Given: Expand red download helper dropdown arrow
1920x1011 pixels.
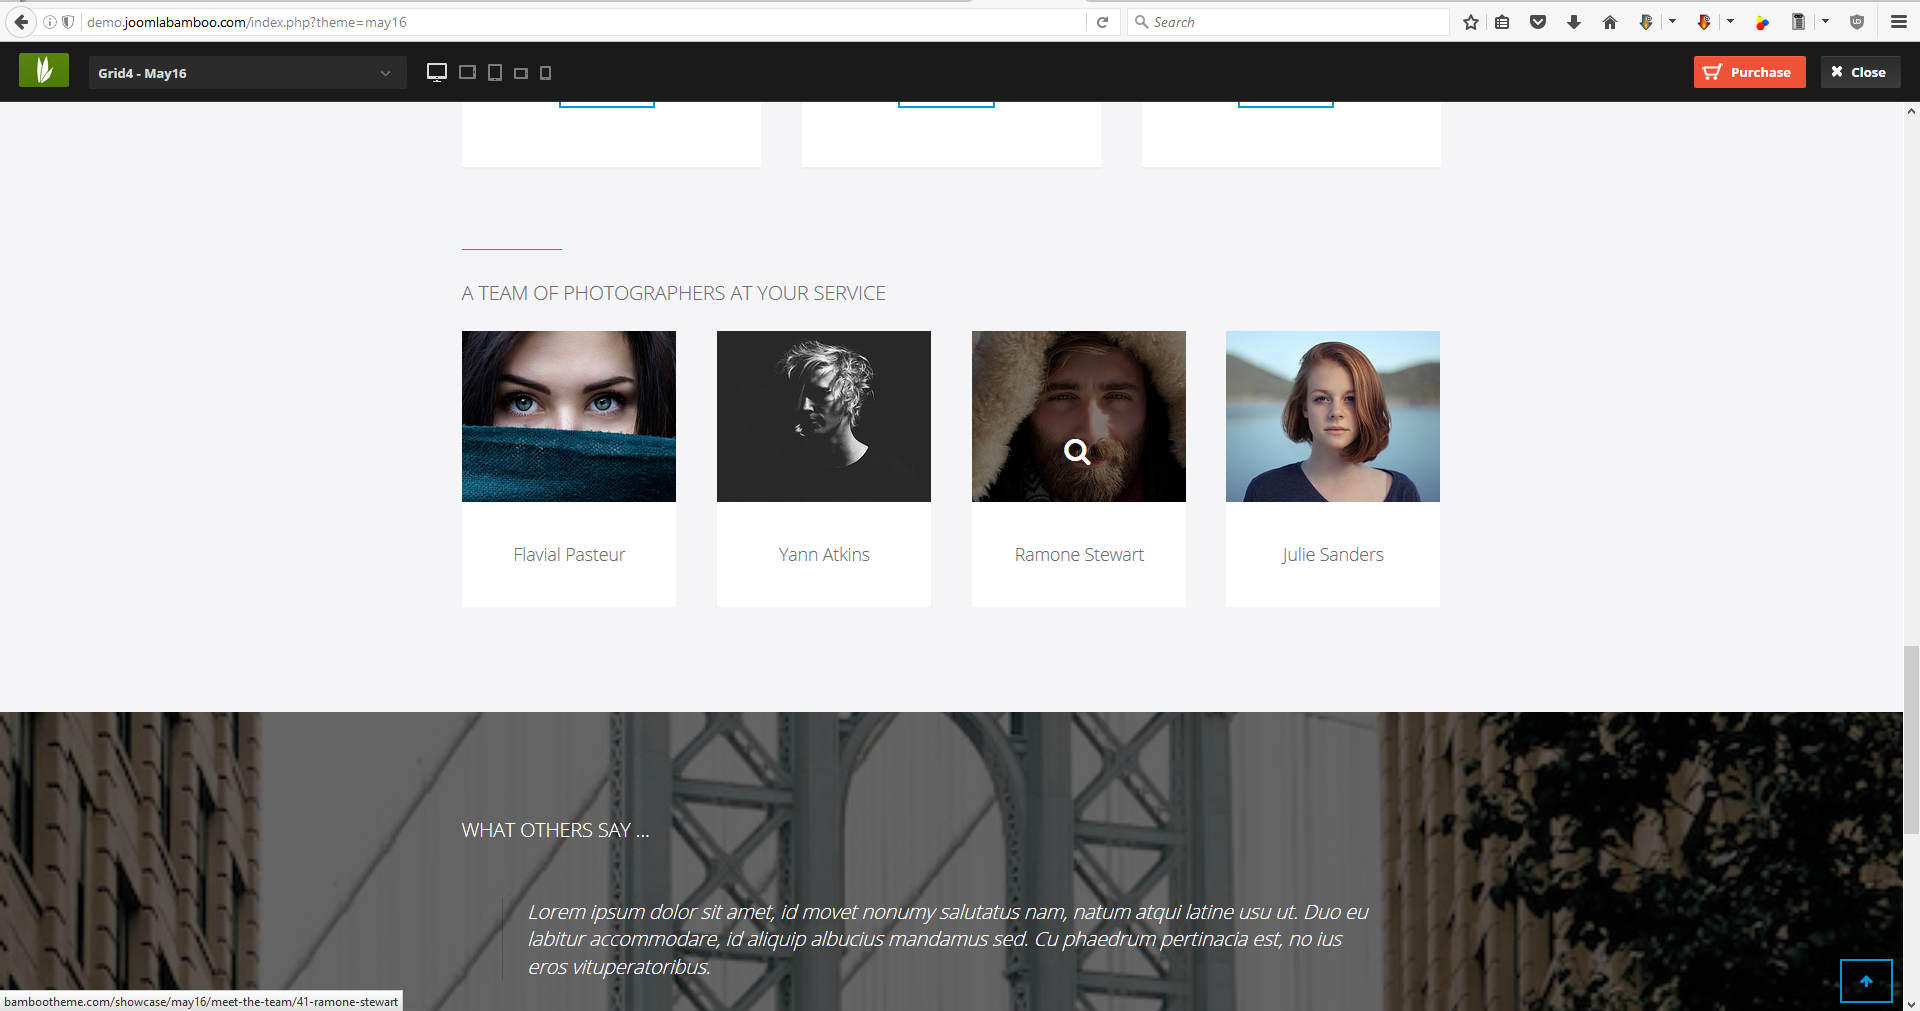Looking at the screenshot, I should point(1730,21).
